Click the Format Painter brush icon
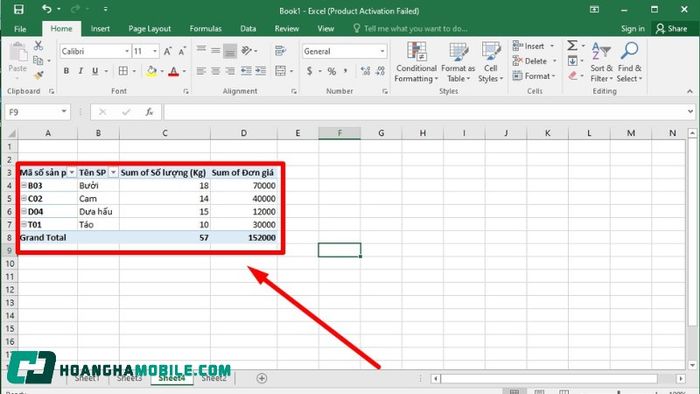This screenshot has width=700, height=394. pyautogui.click(x=38, y=75)
